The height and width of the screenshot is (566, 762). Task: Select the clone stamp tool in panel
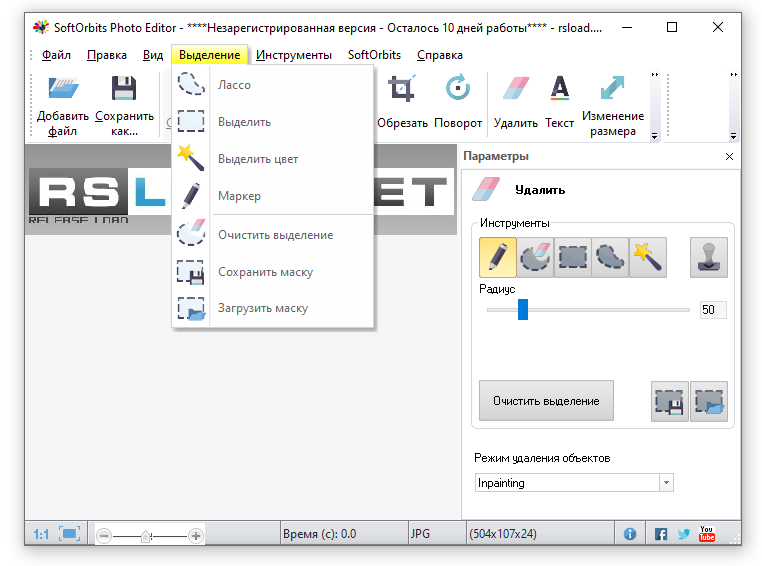[x=709, y=257]
